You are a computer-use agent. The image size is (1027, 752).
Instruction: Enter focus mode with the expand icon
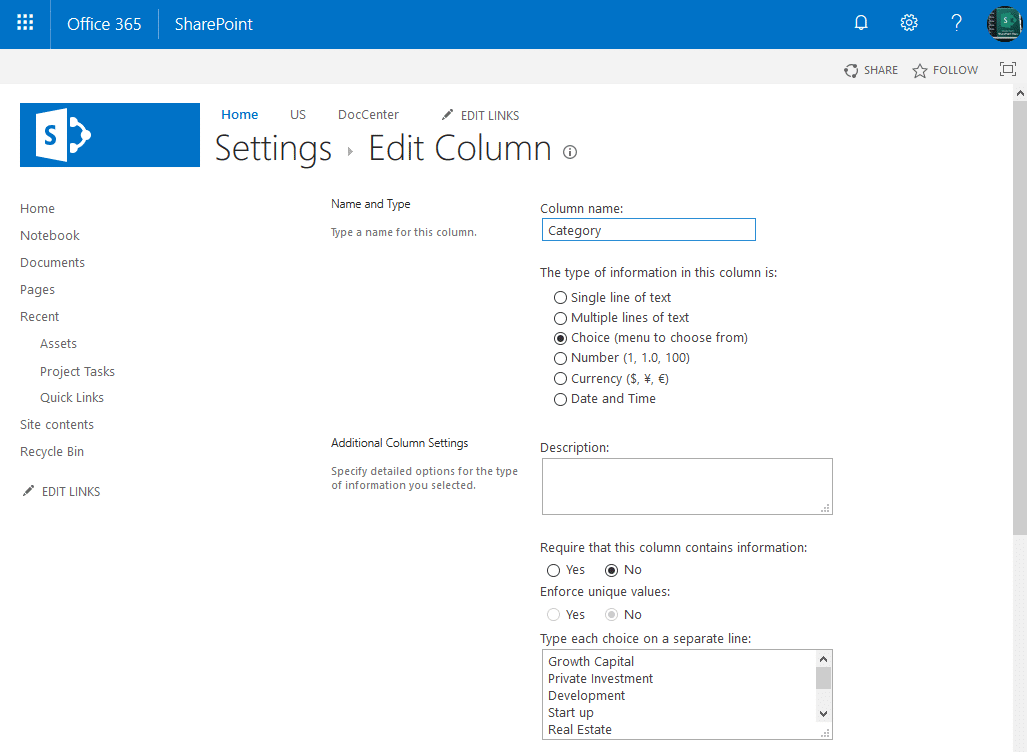pos(1008,70)
